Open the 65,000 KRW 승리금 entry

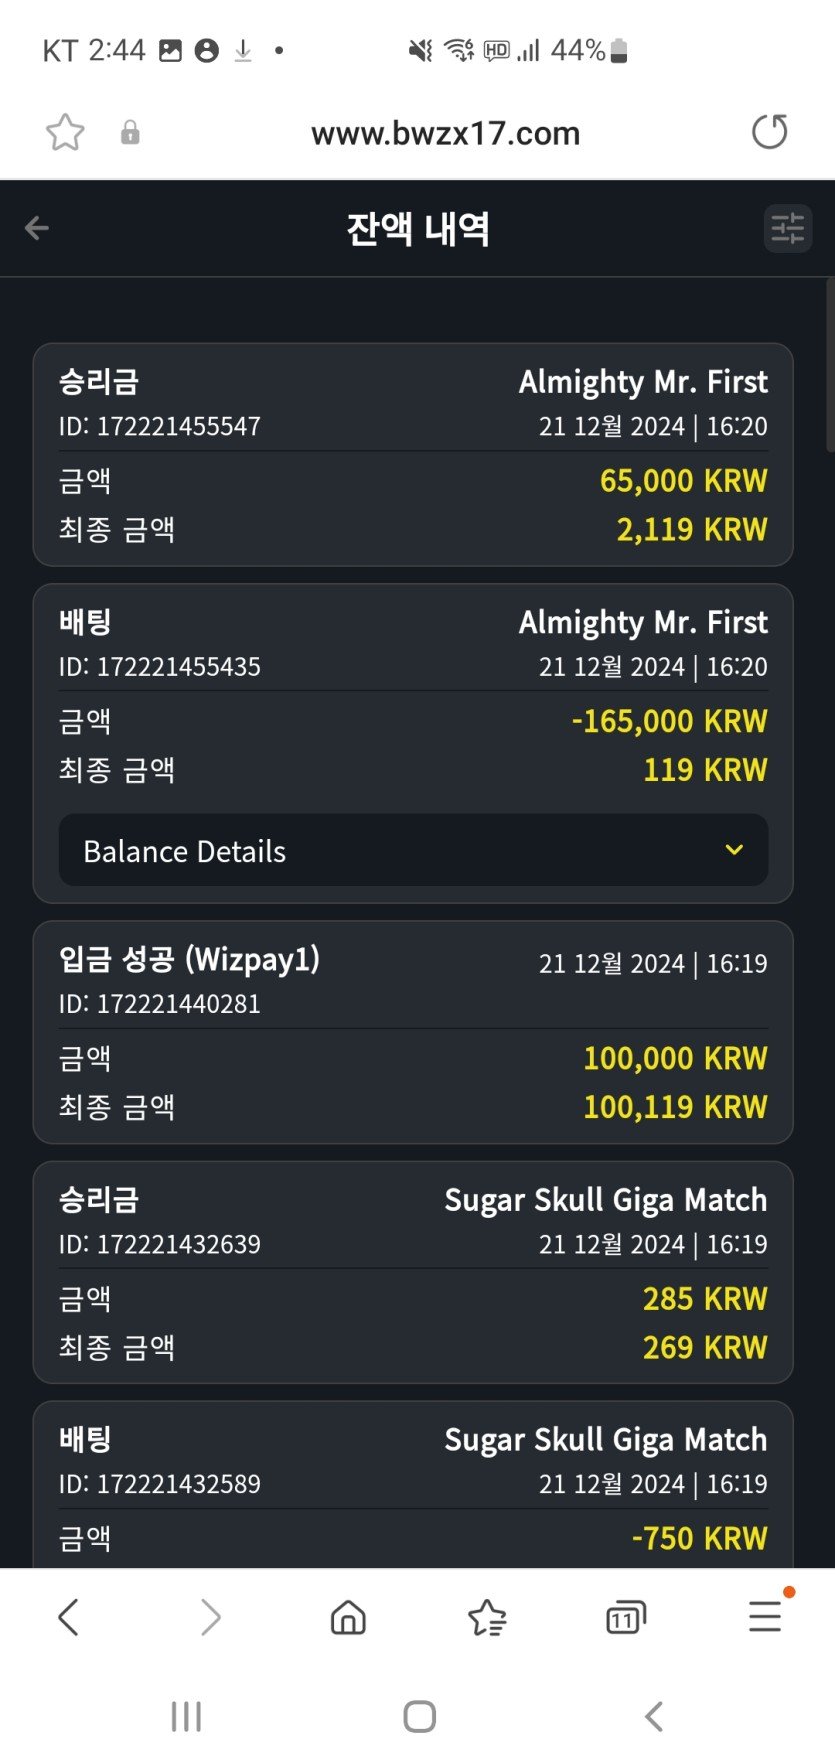coord(413,455)
